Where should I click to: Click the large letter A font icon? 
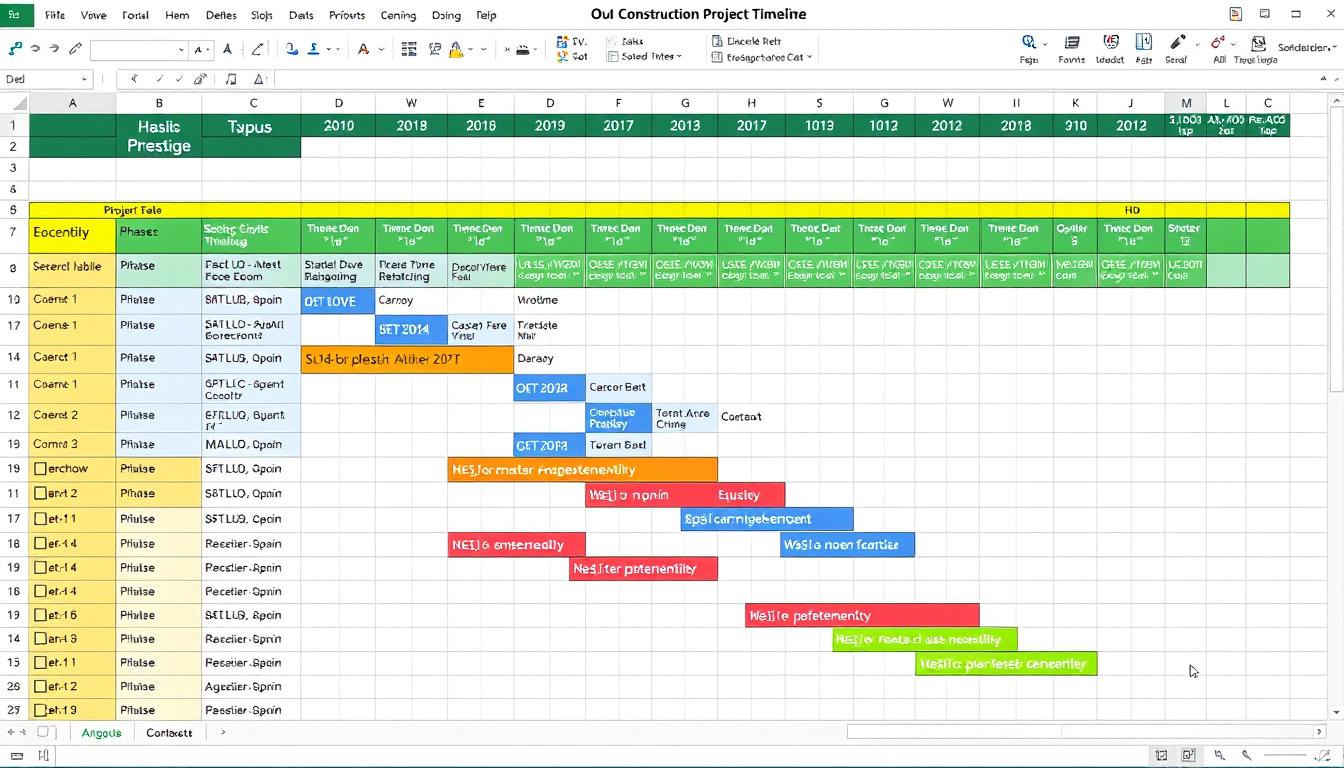pyautogui.click(x=227, y=49)
